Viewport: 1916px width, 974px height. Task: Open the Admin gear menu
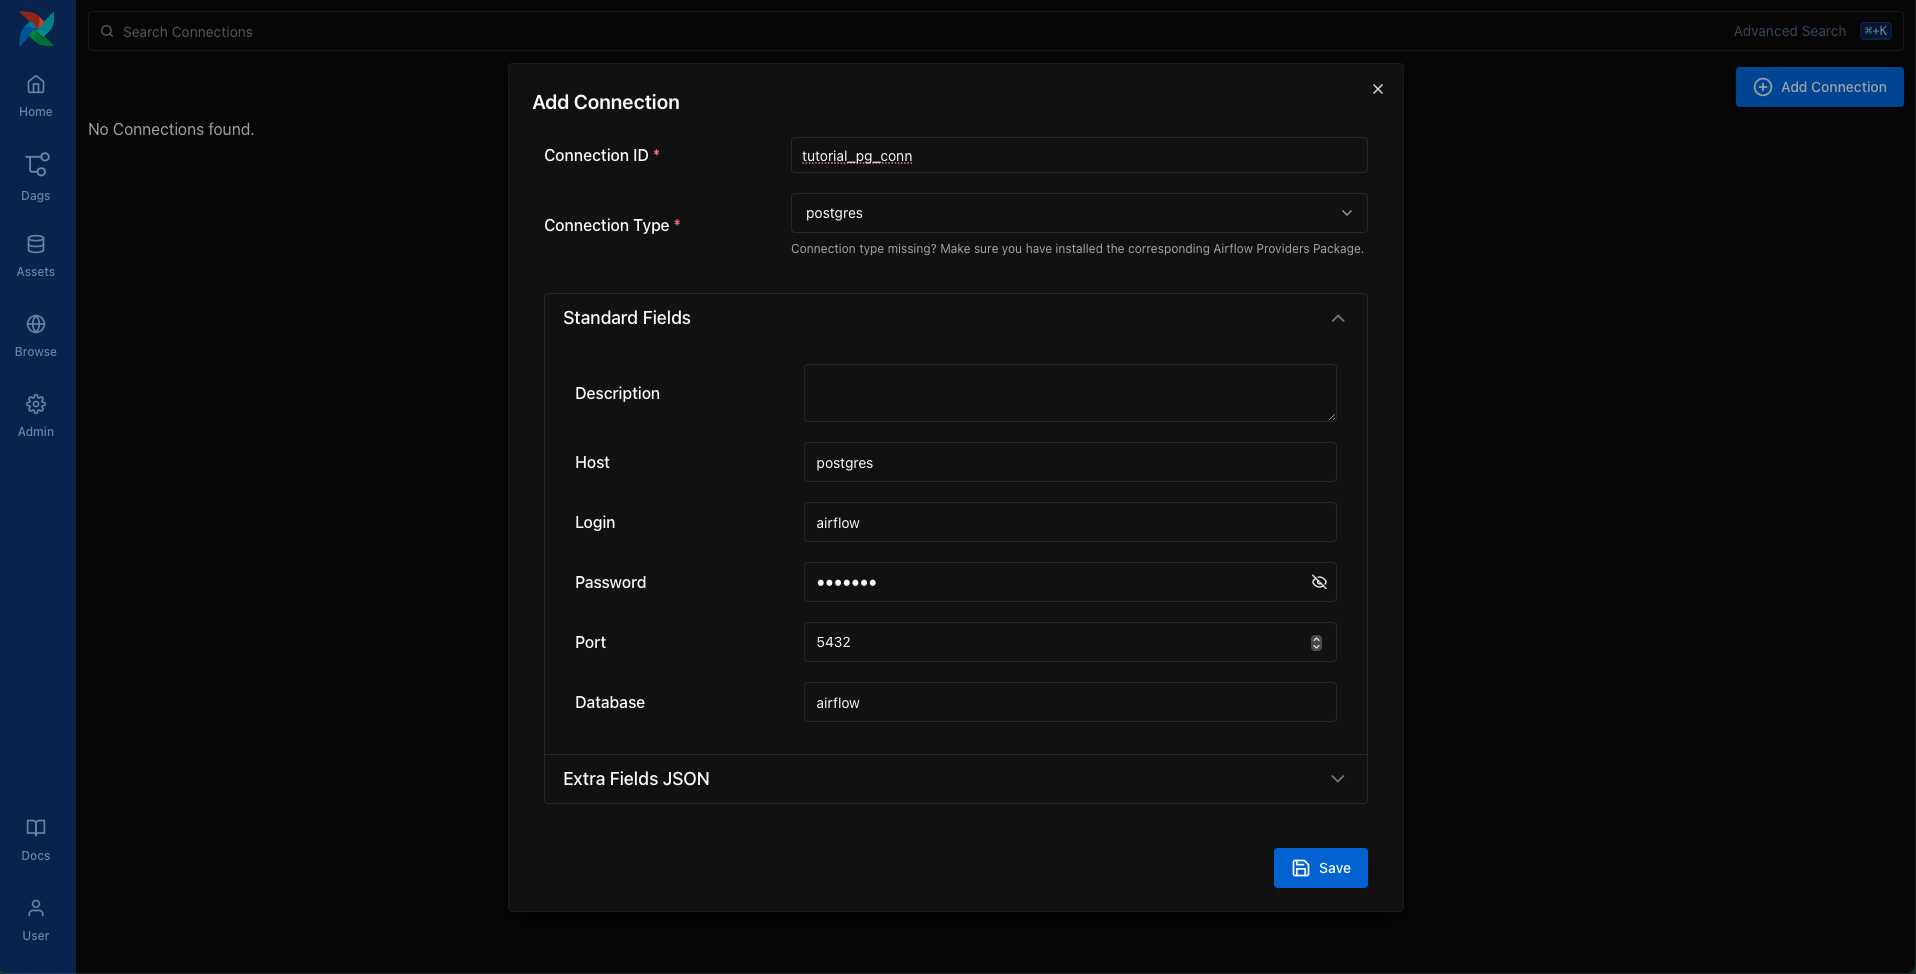coord(36,416)
